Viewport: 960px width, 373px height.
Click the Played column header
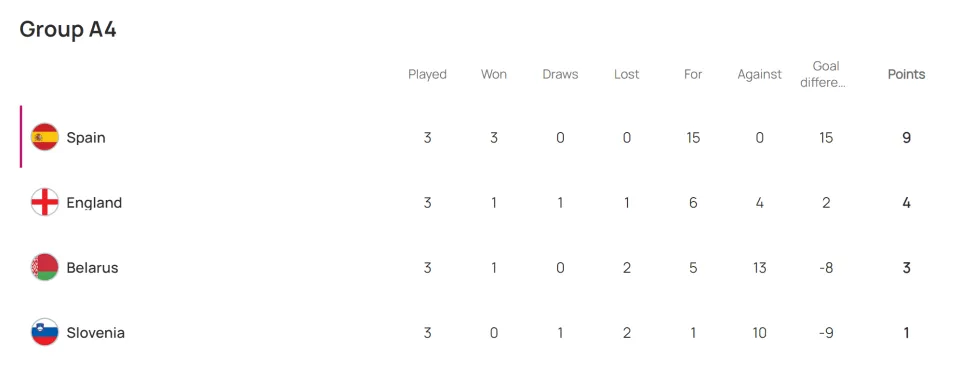tap(427, 75)
